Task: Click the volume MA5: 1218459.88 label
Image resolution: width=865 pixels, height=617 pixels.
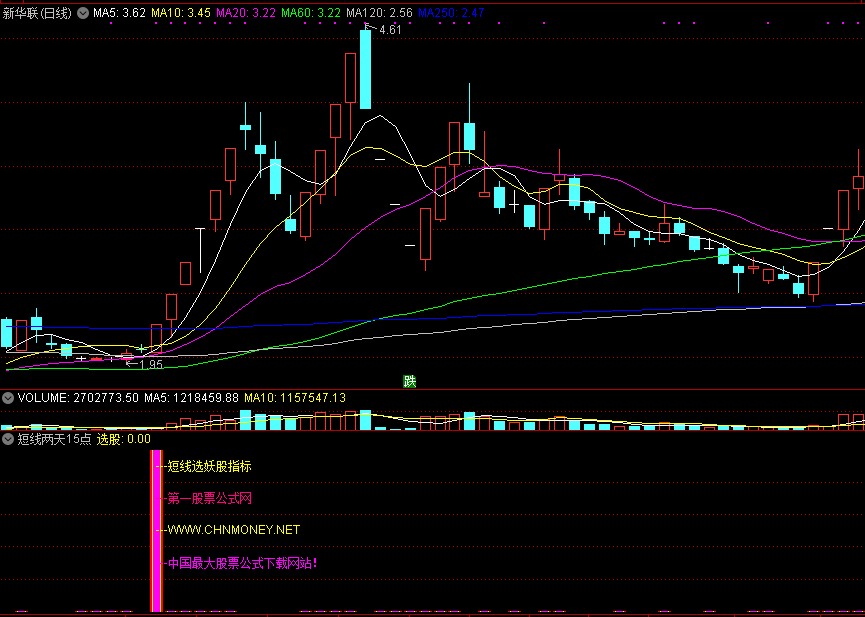Action: point(191,397)
